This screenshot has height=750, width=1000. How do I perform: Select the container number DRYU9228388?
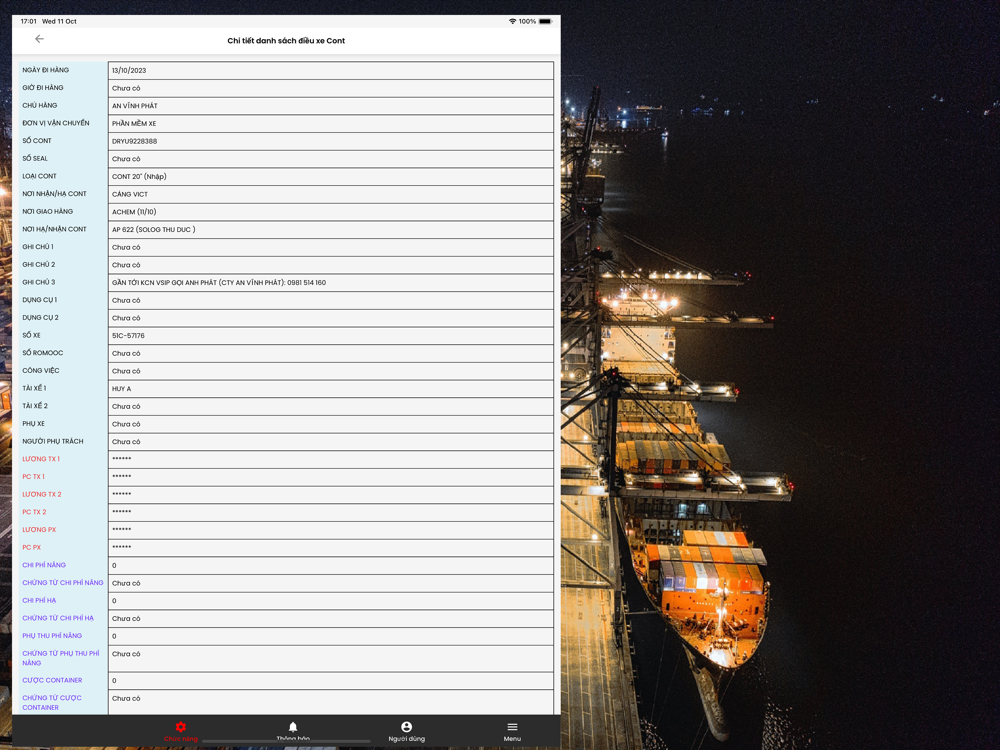coord(134,141)
